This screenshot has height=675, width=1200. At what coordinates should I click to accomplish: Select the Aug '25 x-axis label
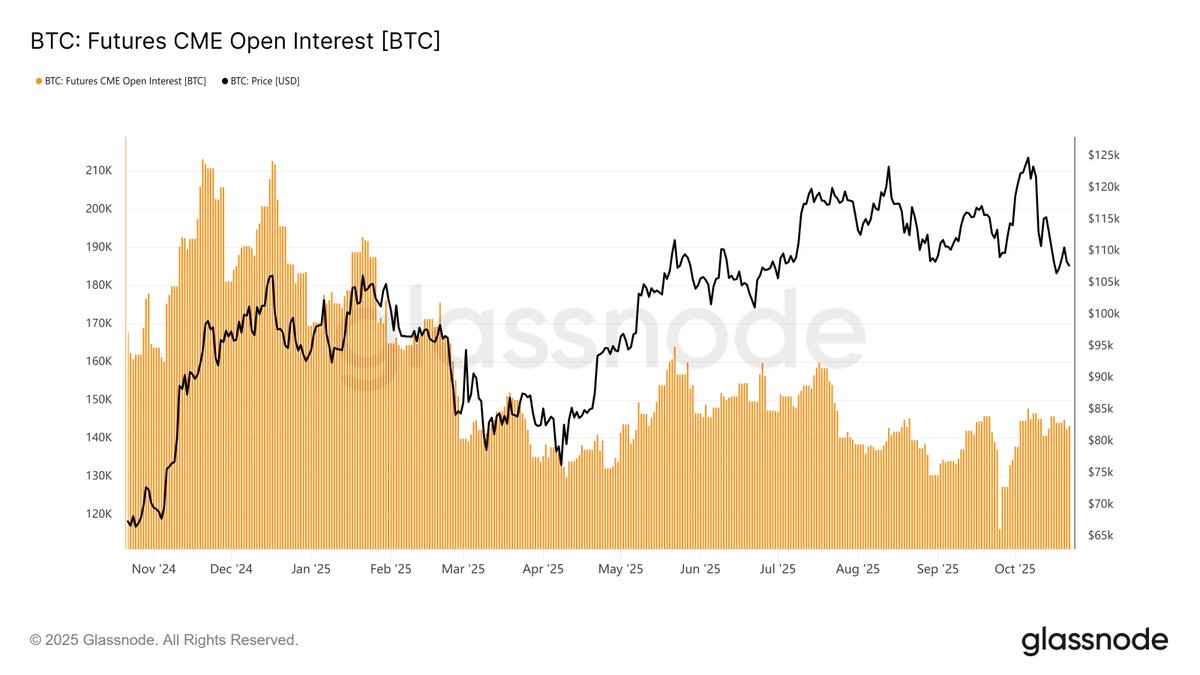pos(857,569)
